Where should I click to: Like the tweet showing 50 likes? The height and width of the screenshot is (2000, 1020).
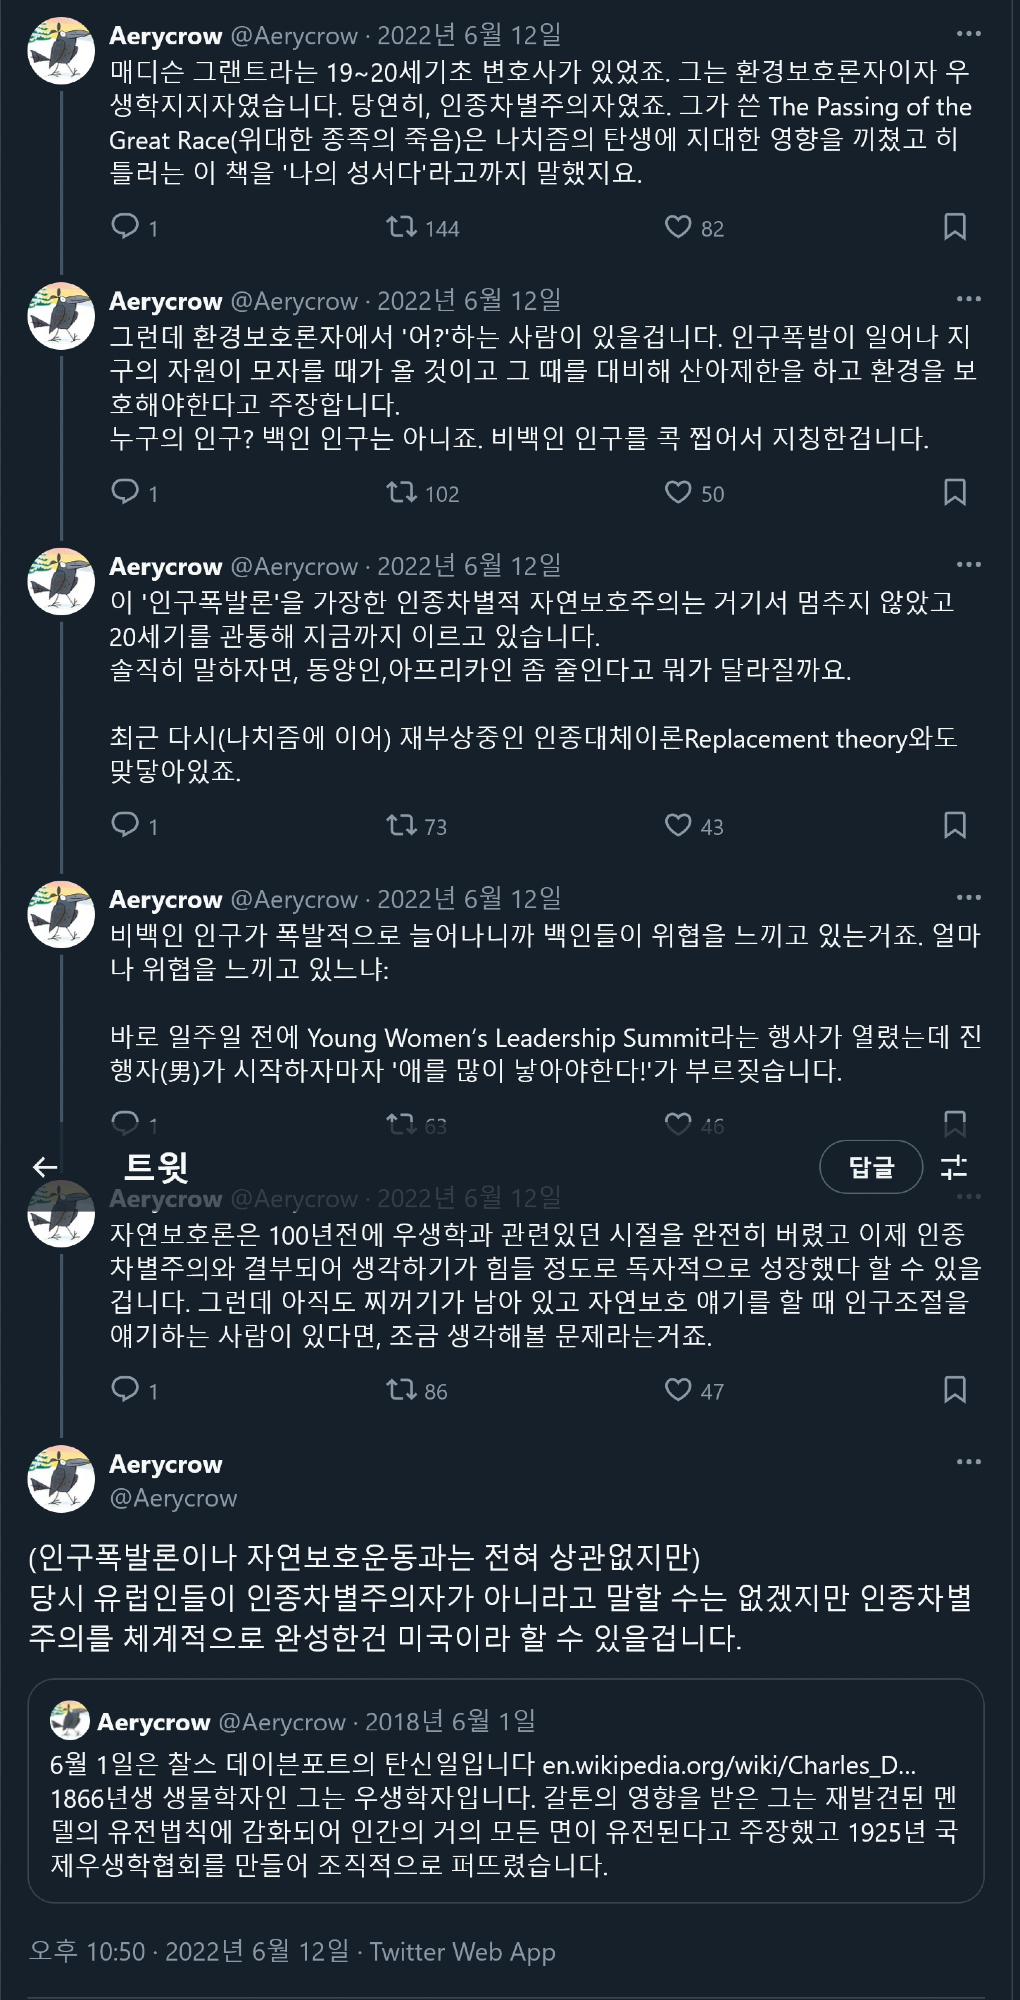[678, 492]
